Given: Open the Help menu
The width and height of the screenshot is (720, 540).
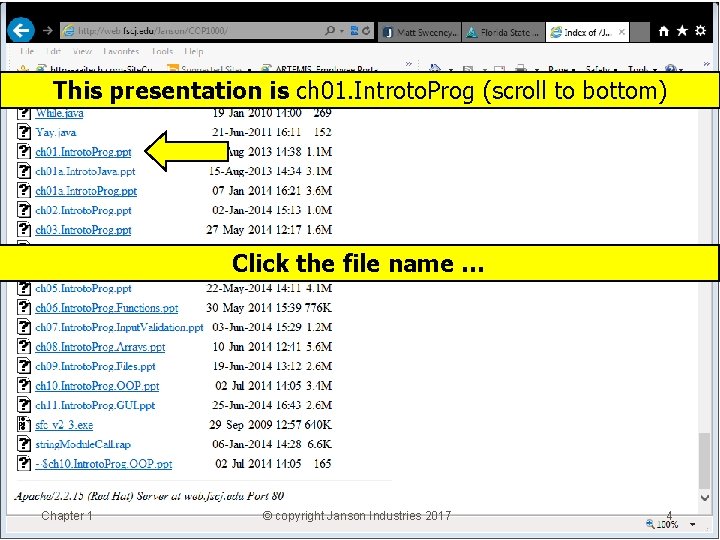Looking at the screenshot, I should coord(193,51).
